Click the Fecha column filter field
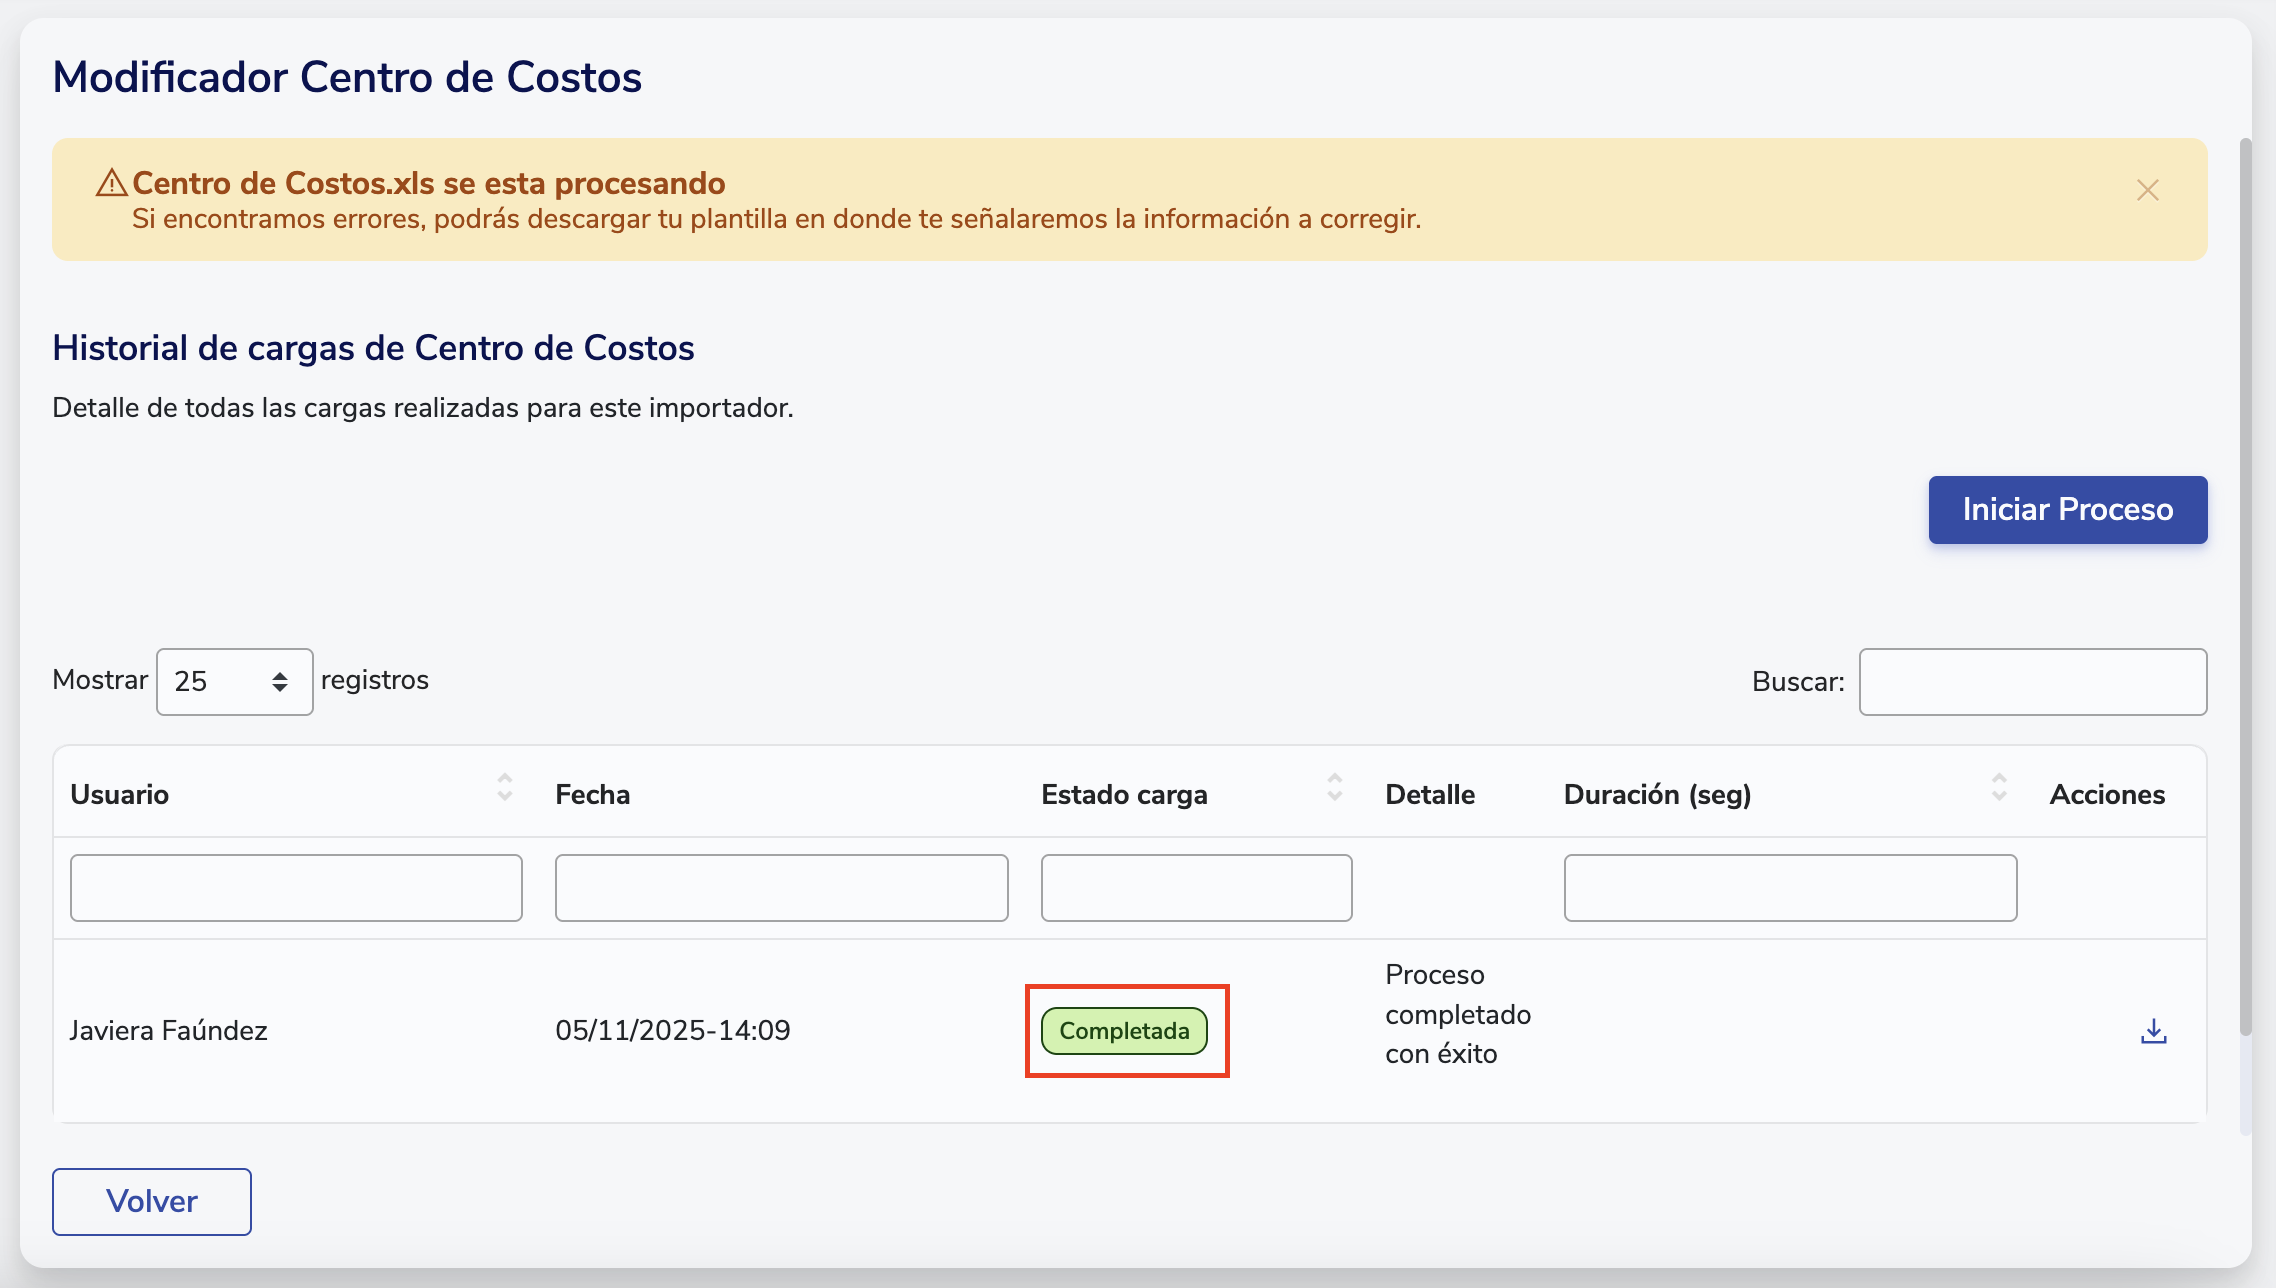The height and width of the screenshot is (1288, 2276). click(x=781, y=888)
